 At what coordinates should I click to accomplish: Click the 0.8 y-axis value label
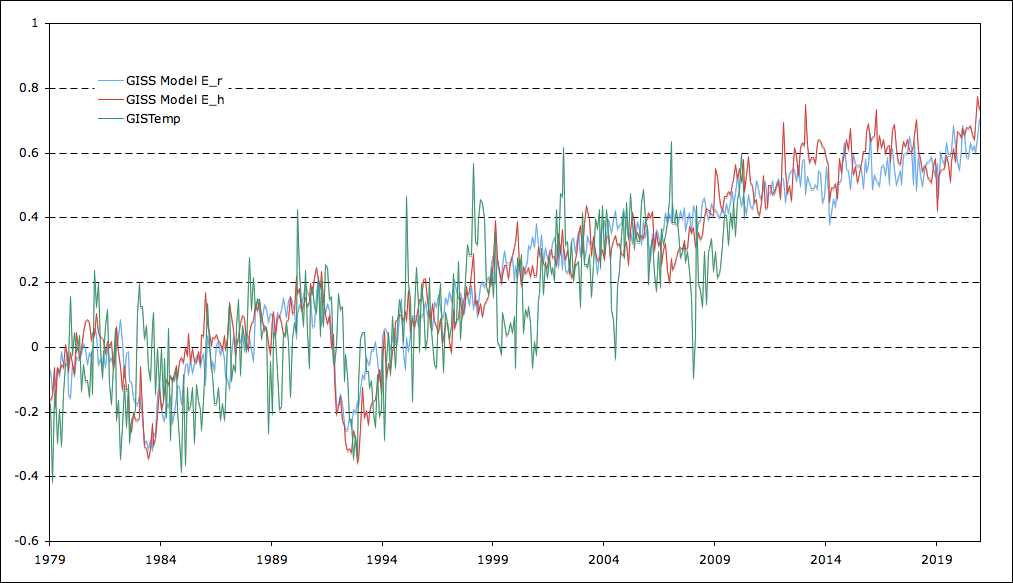point(29,88)
